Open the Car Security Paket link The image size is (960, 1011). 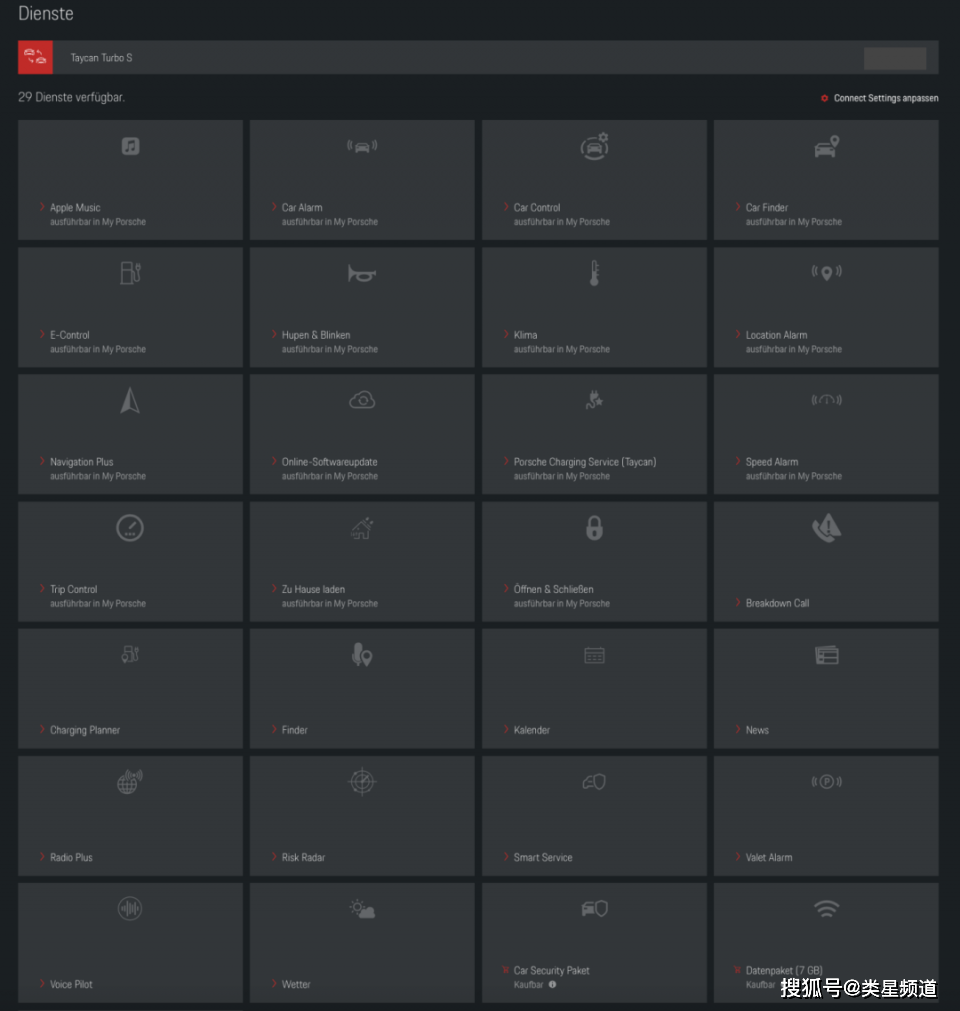click(551, 970)
